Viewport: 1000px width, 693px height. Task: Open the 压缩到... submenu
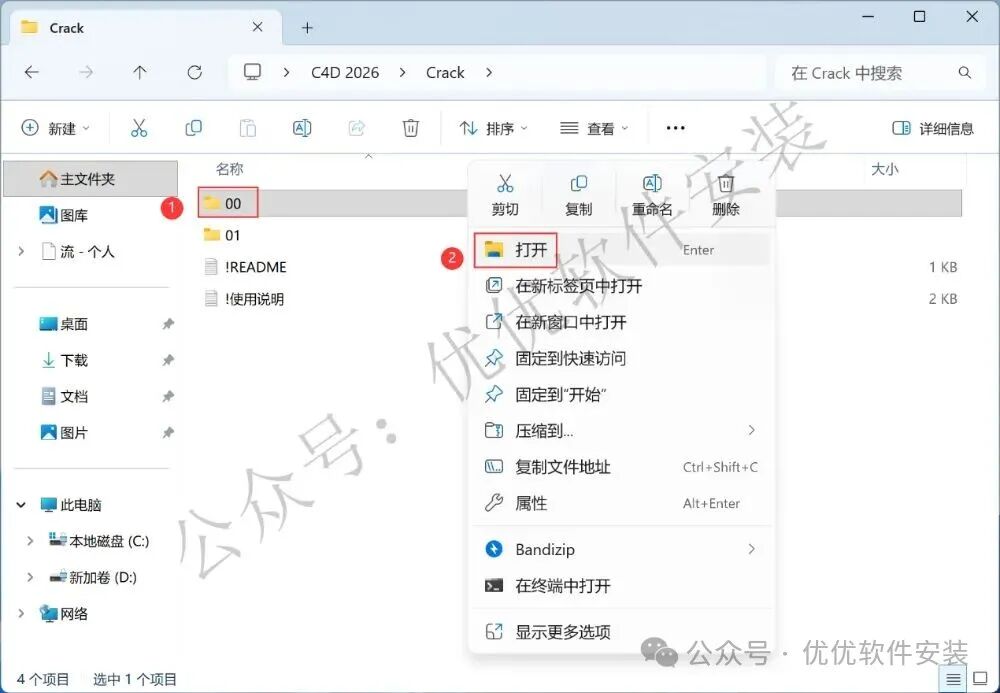pos(622,431)
